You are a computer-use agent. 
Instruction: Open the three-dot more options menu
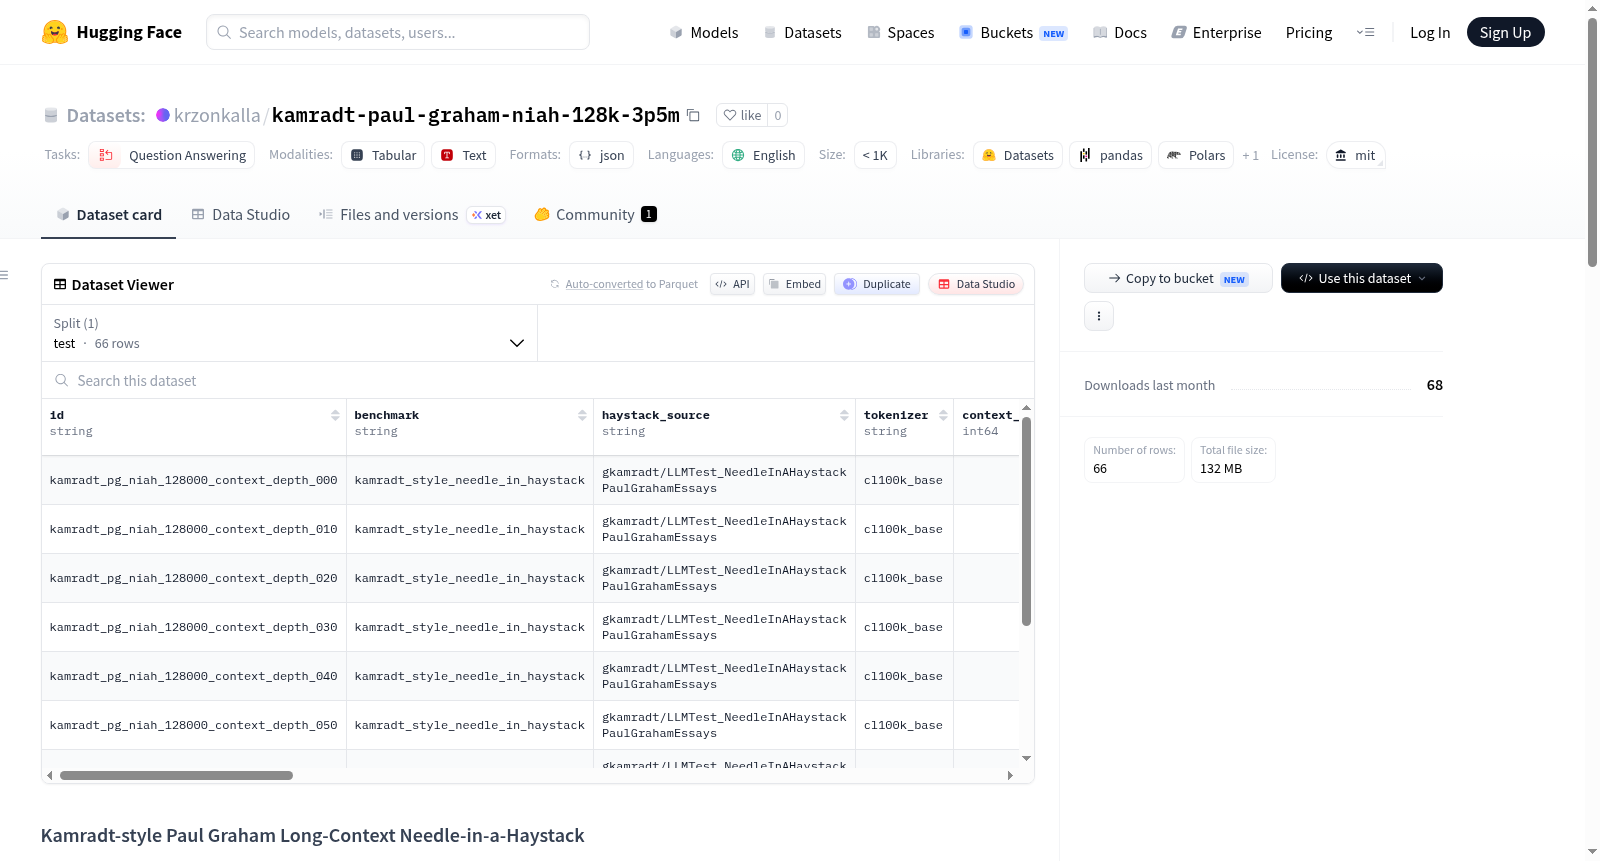1099,316
